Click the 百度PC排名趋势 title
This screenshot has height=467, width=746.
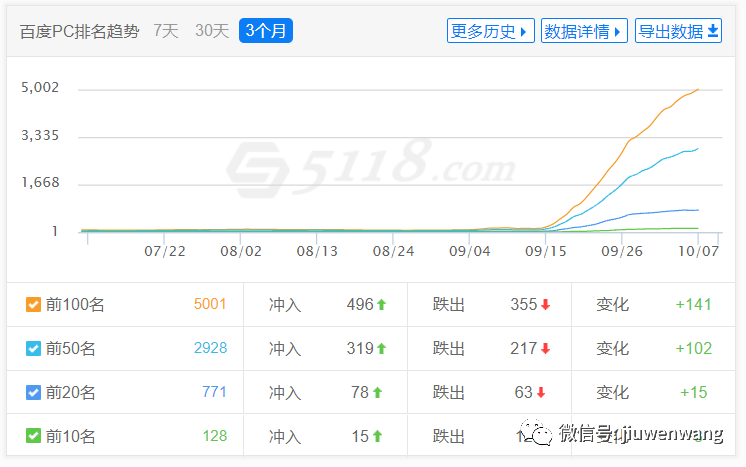tap(79, 31)
